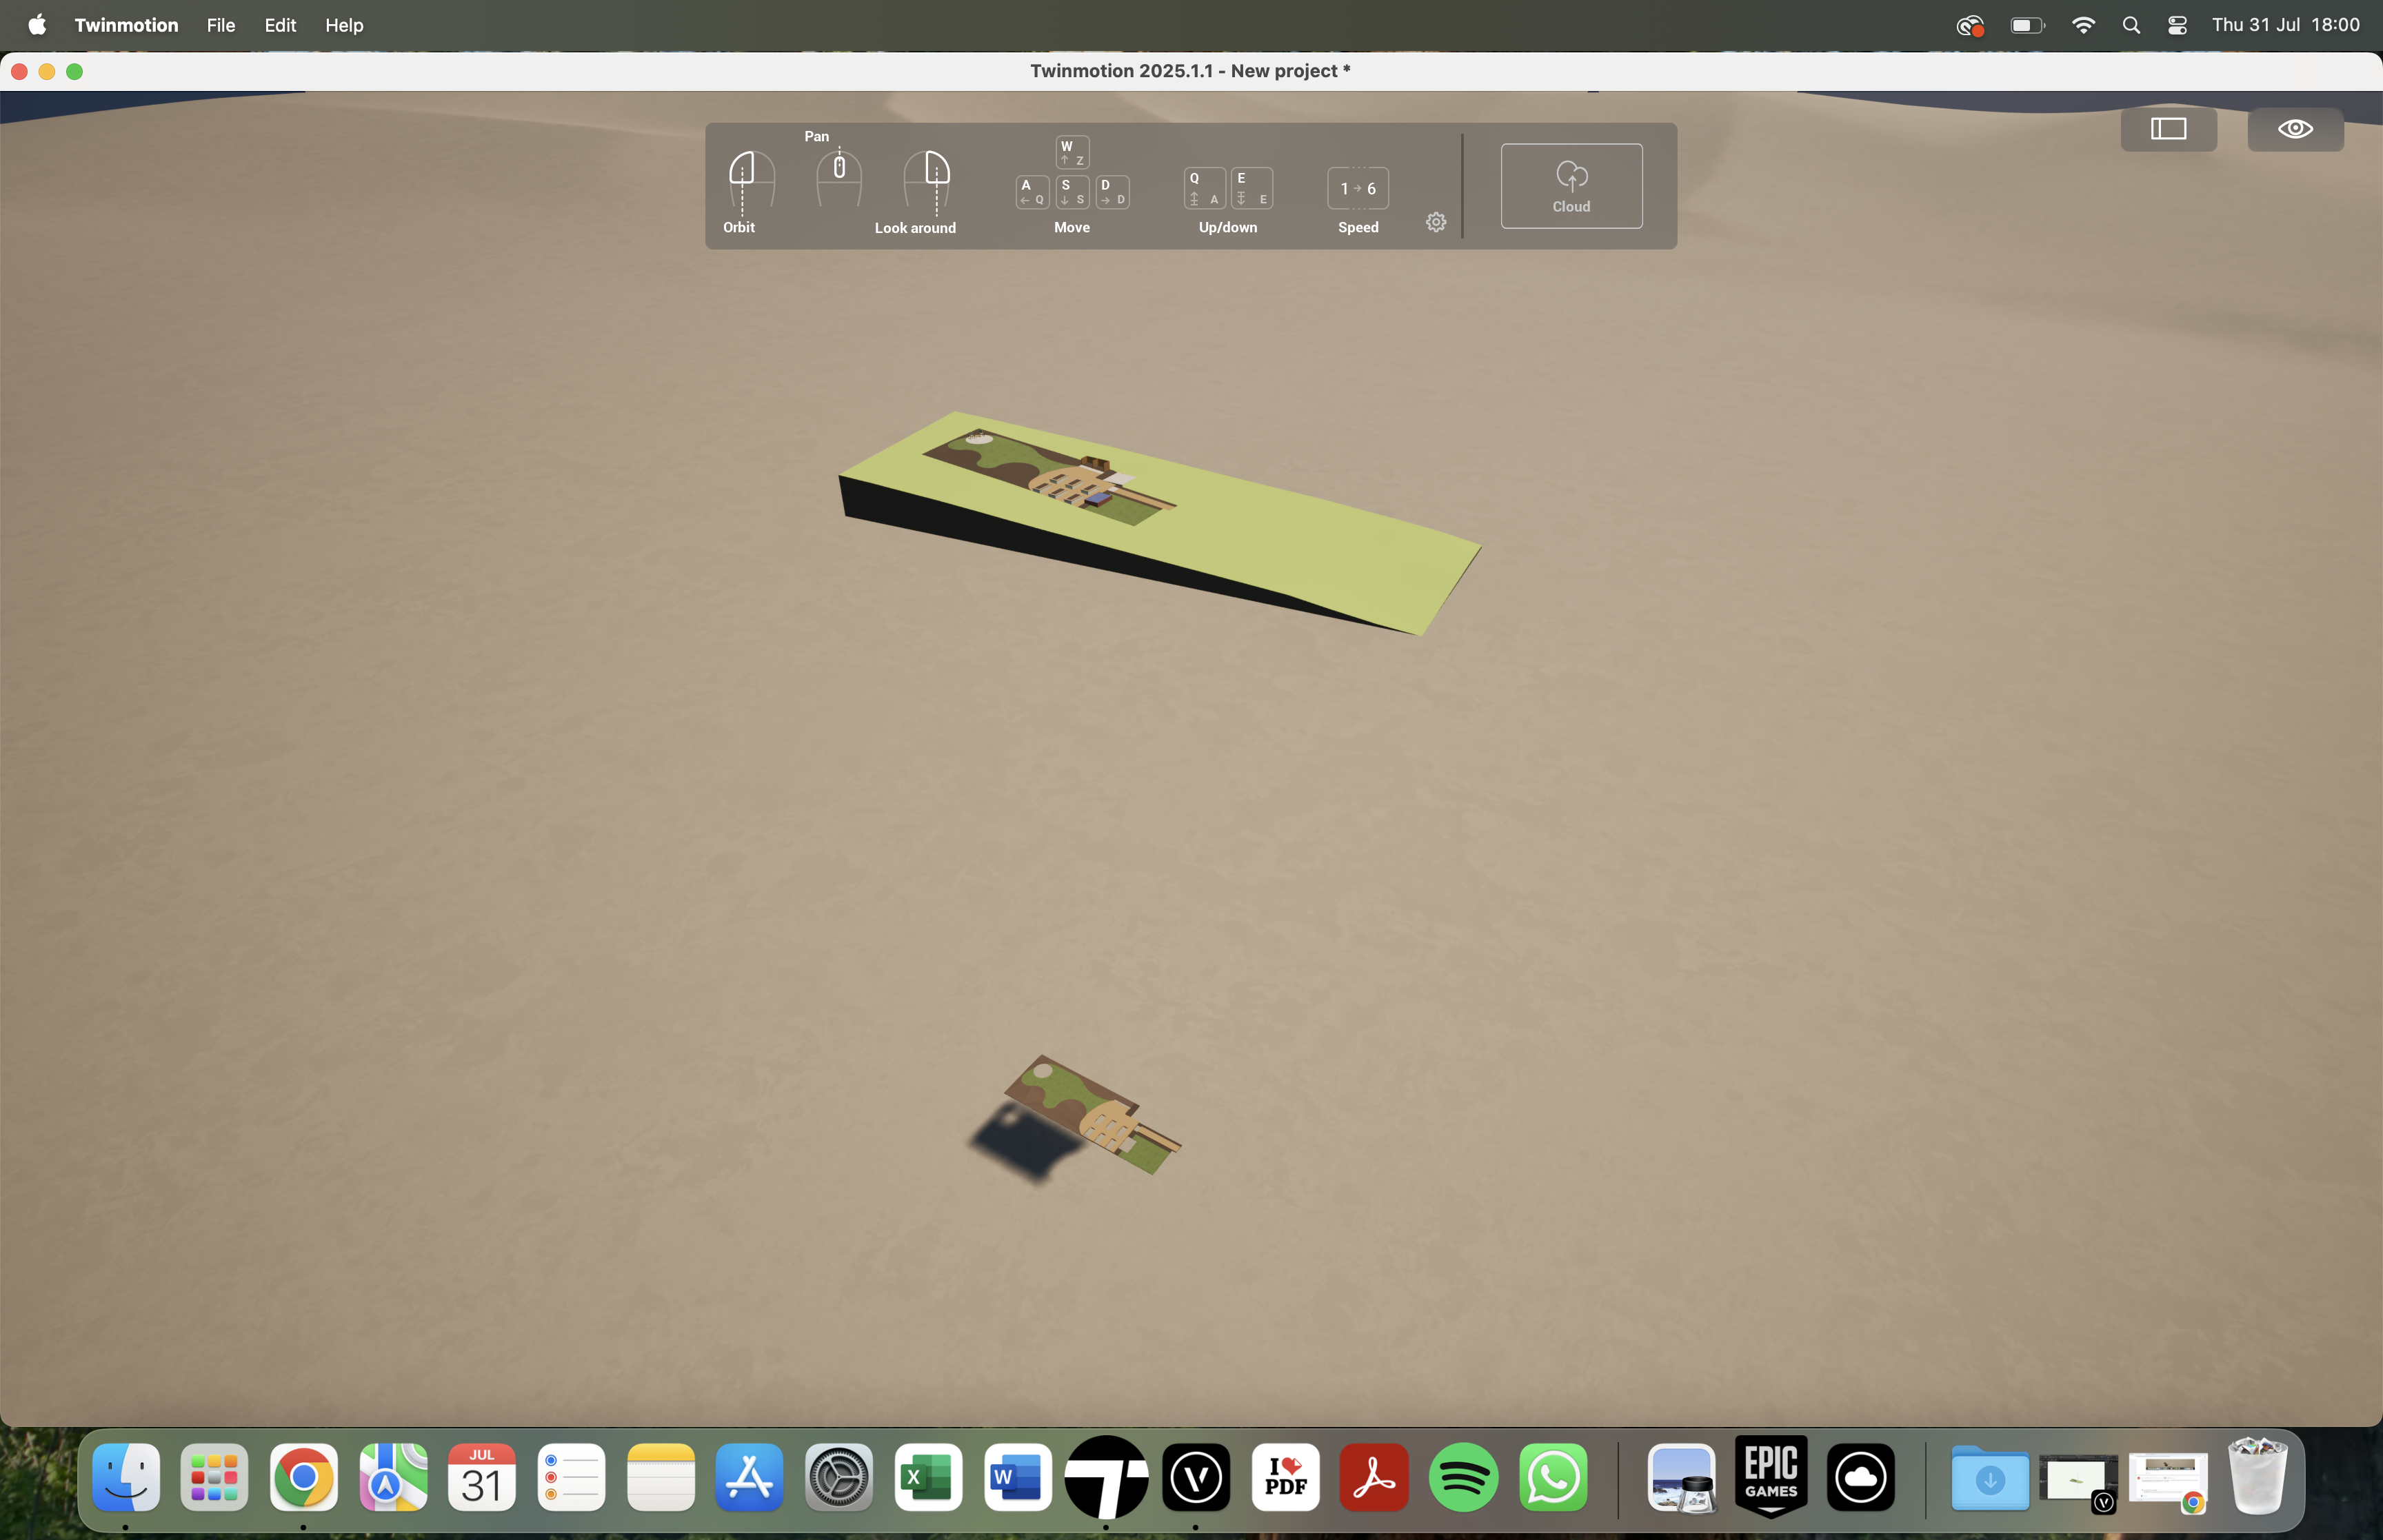
Task: Open the Help menu
Action: pyautogui.click(x=344, y=25)
